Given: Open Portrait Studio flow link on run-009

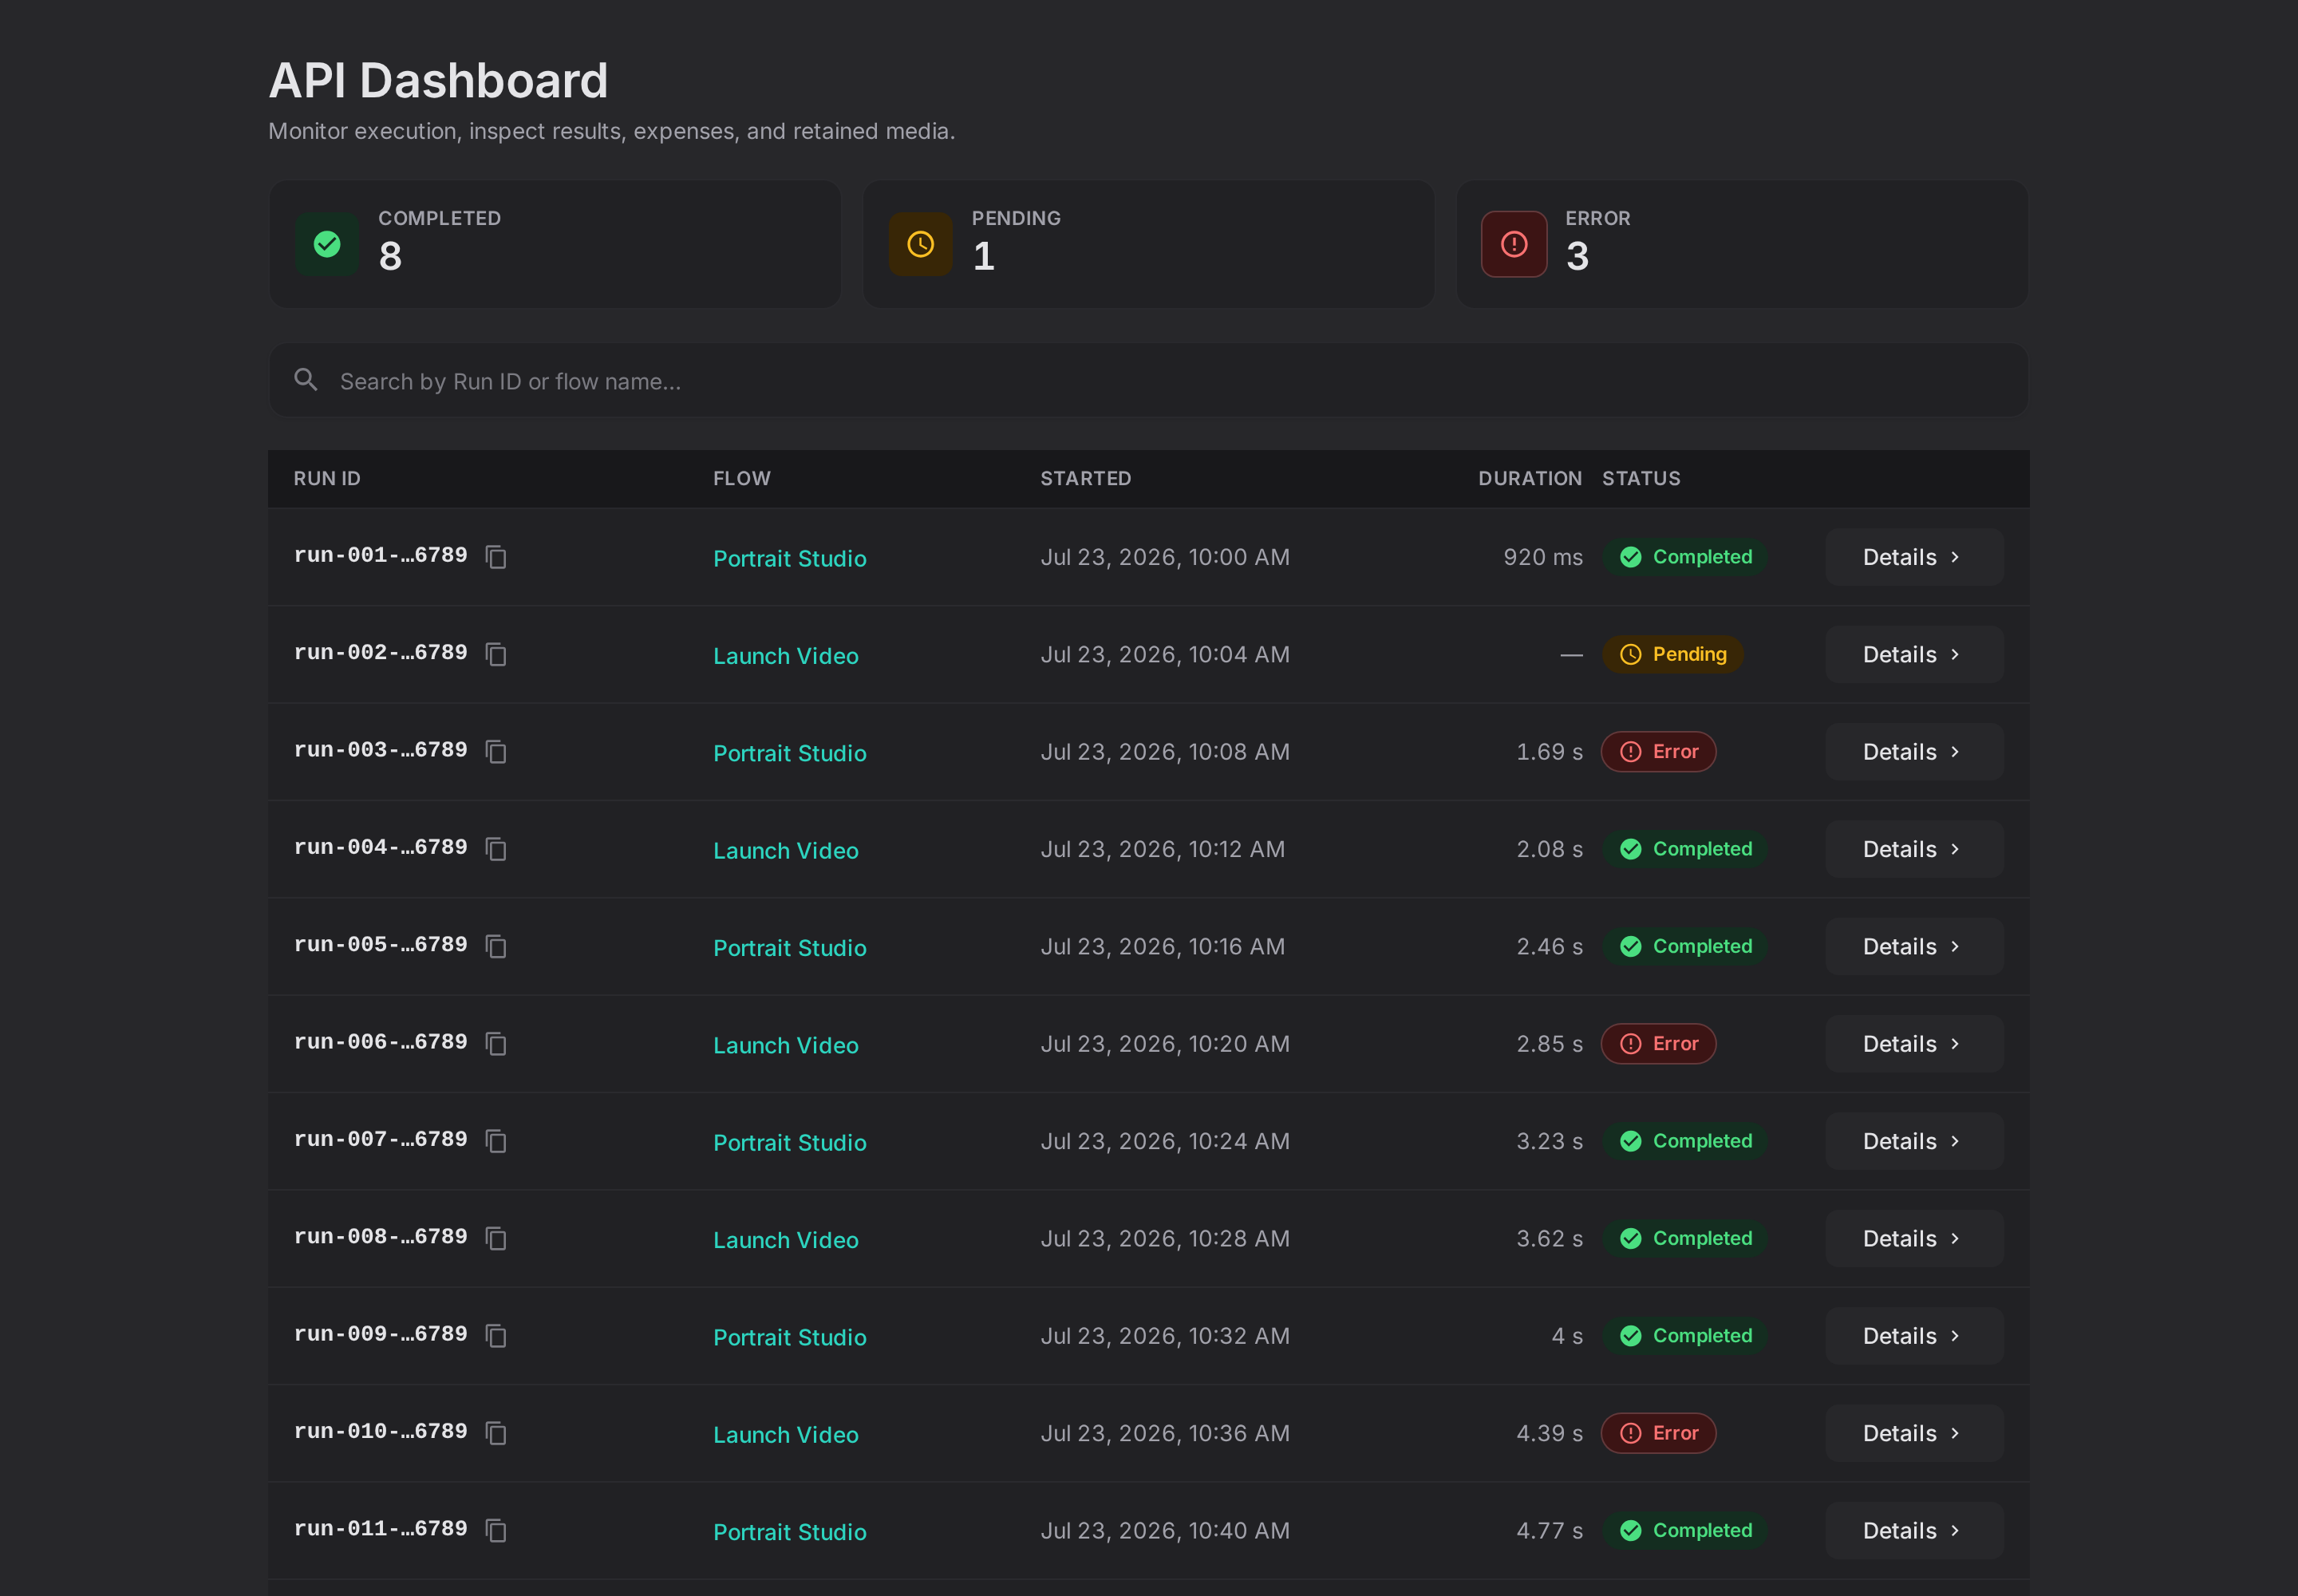Looking at the screenshot, I should [x=789, y=1337].
